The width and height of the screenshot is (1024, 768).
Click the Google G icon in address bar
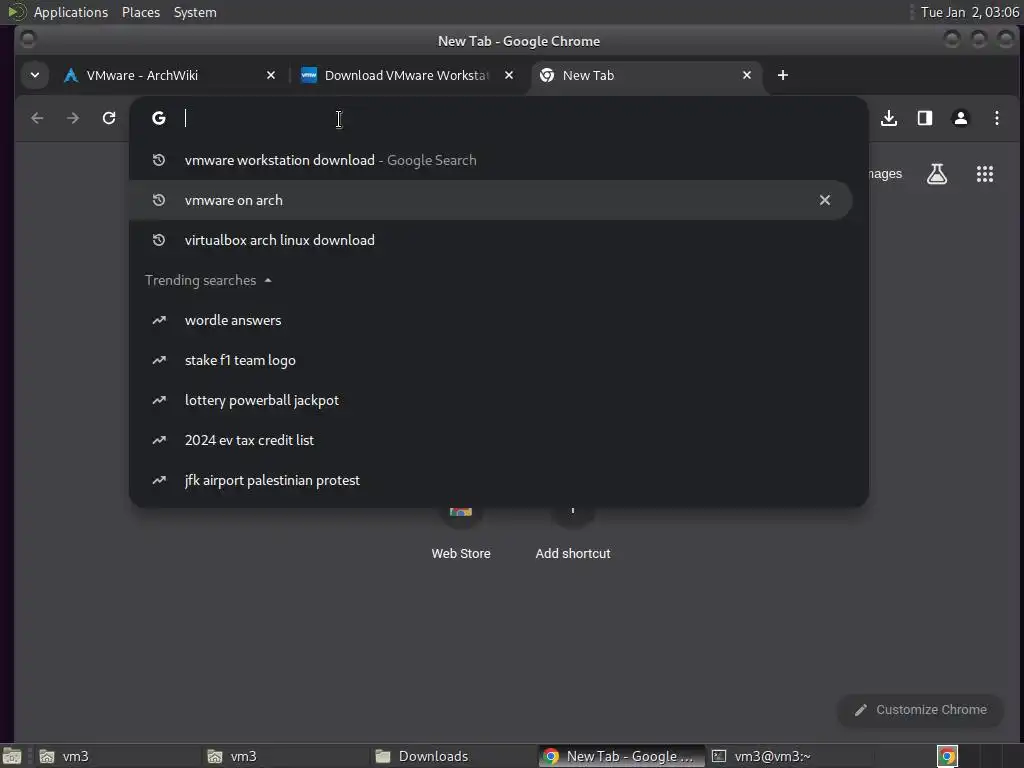click(159, 118)
